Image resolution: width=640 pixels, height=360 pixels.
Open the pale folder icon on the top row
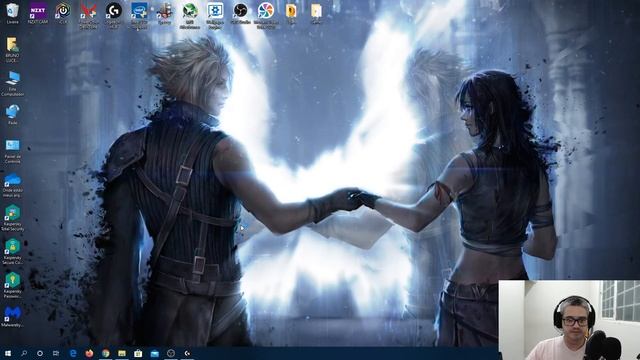click(x=316, y=13)
